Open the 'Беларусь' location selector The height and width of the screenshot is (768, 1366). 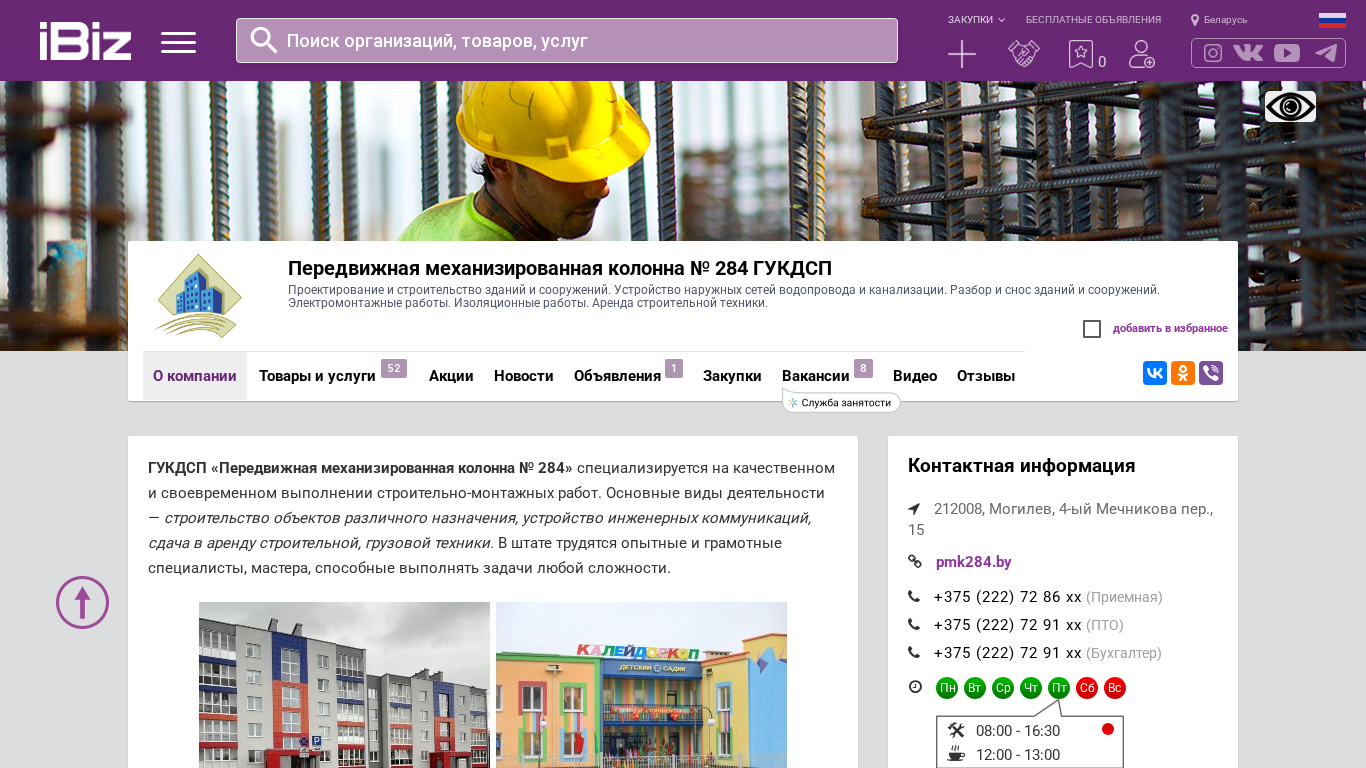(1219, 20)
